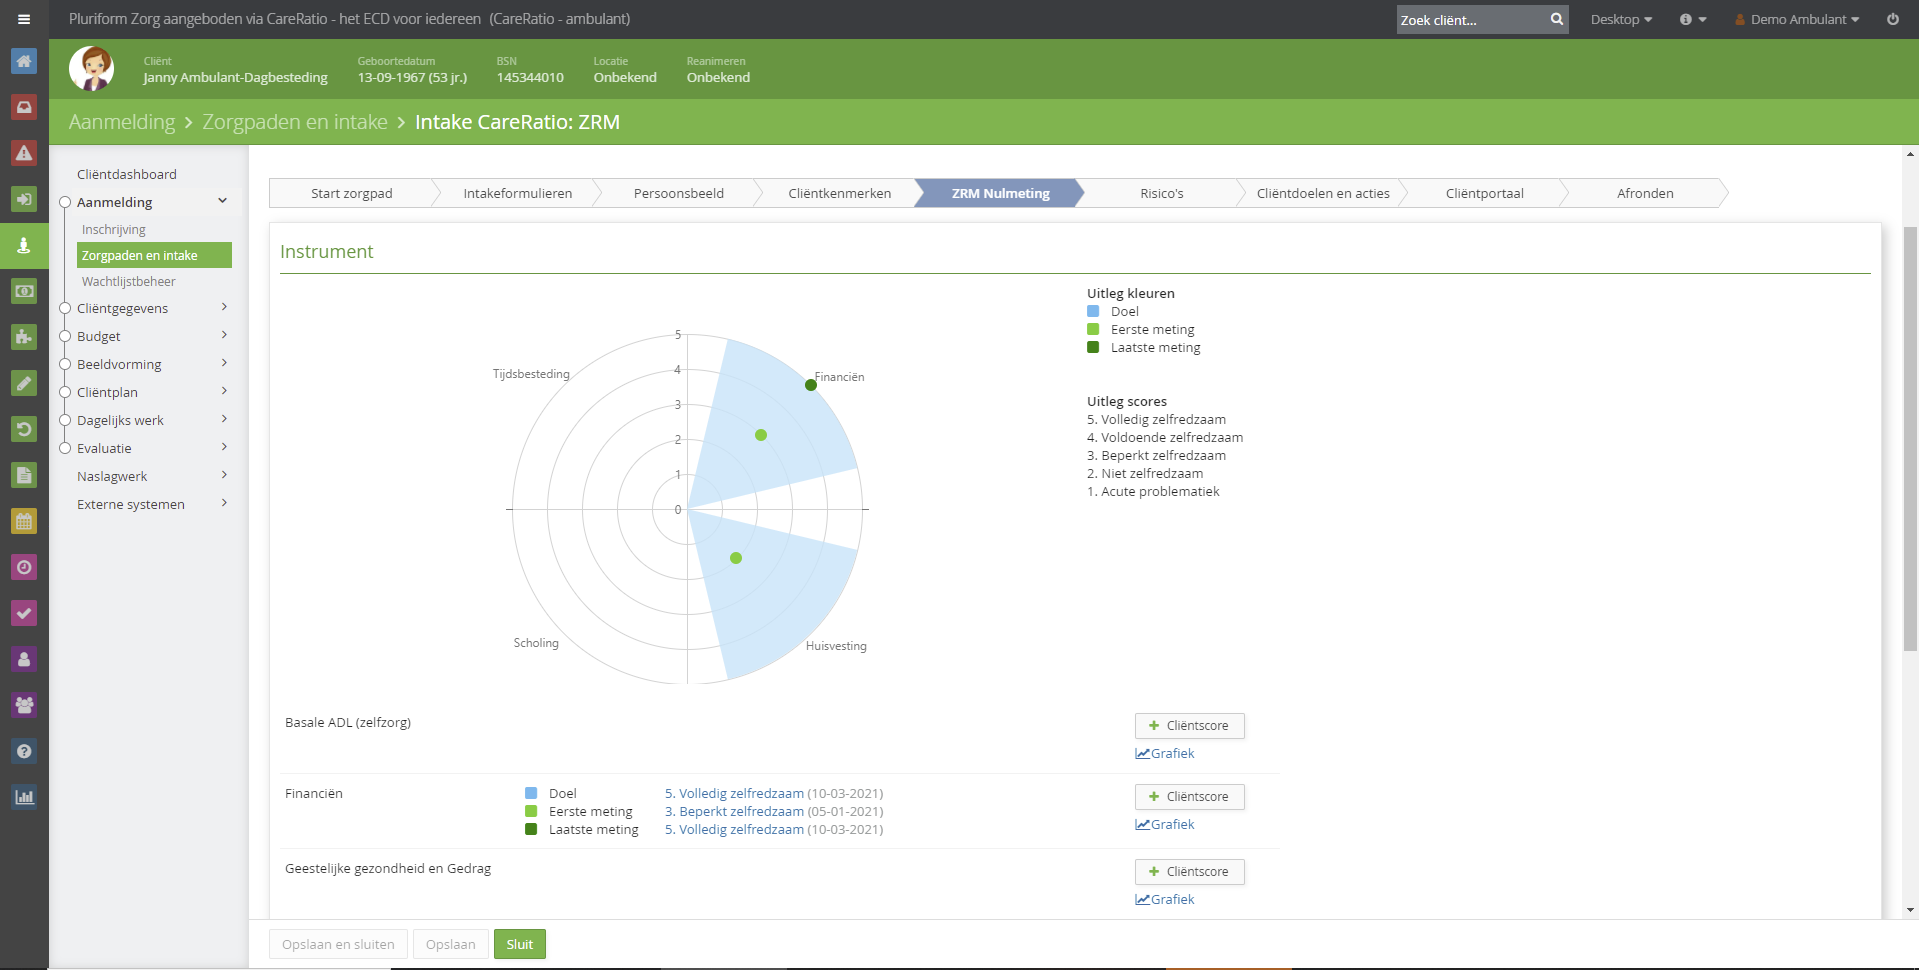Viewport: 1919px width, 970px height.
Task: Open Financiën Doel score dated 10-03-2021
Action: click(734, 793)
